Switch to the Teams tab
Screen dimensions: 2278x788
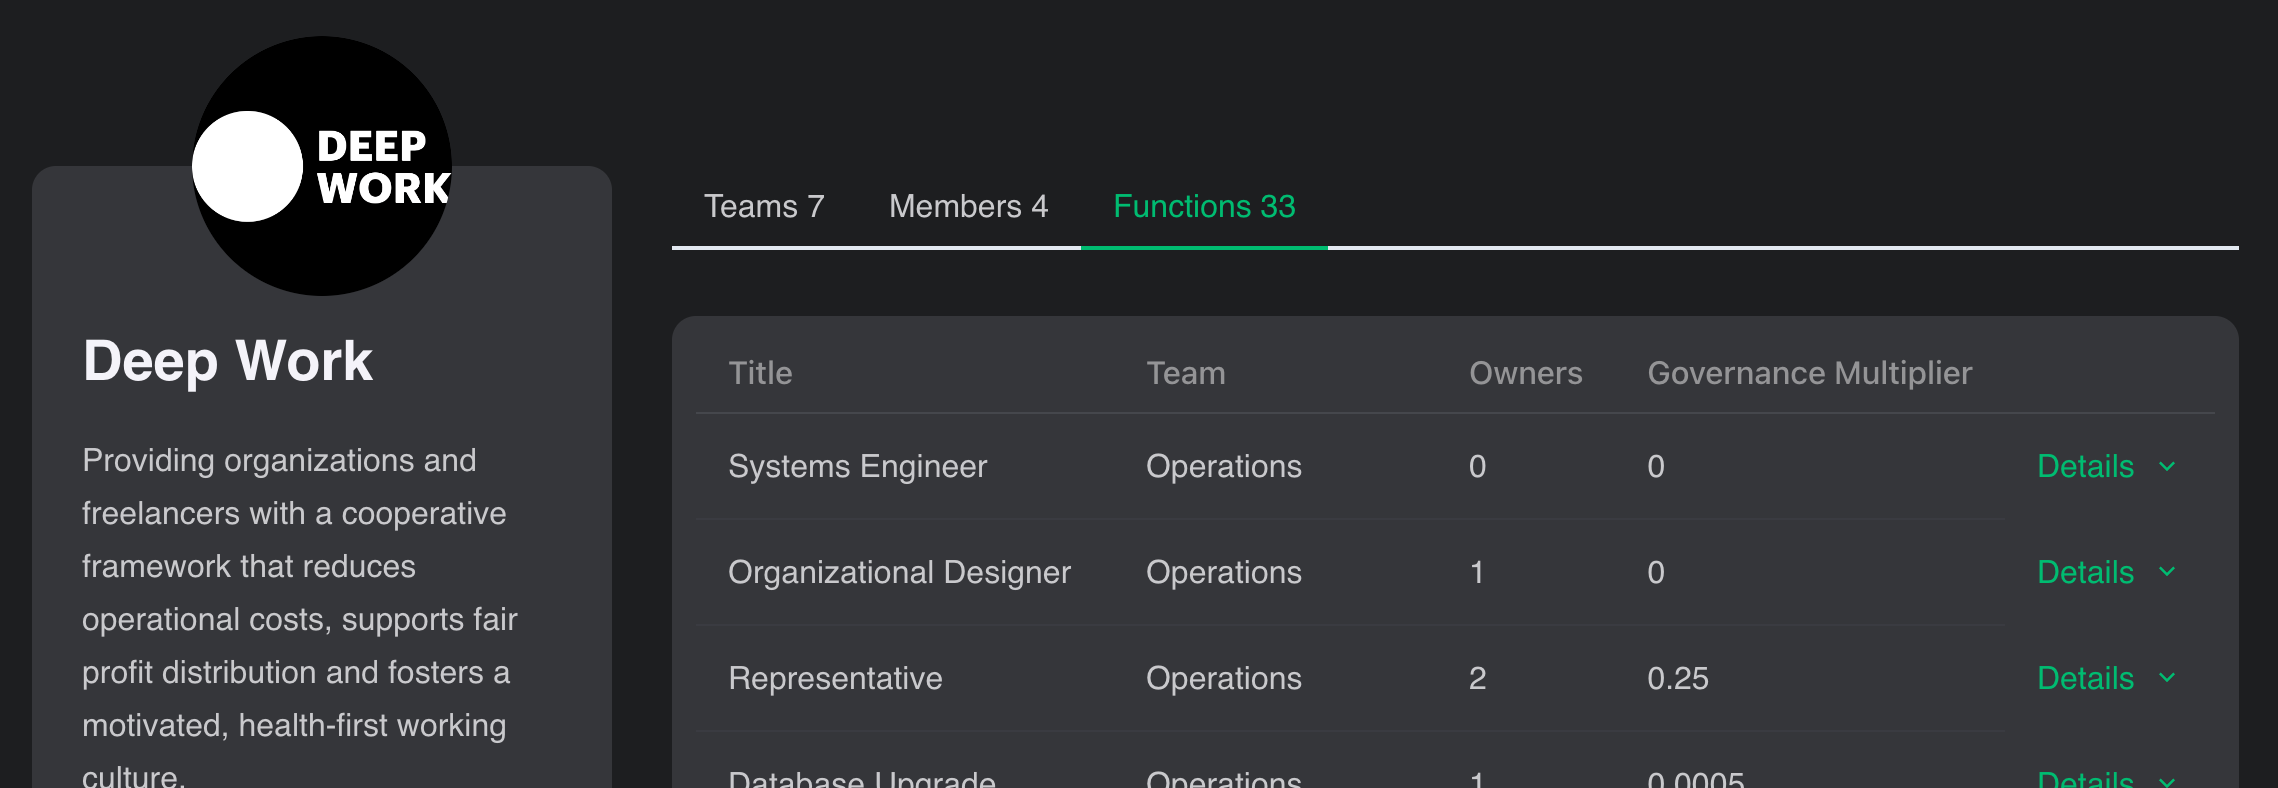764,207
